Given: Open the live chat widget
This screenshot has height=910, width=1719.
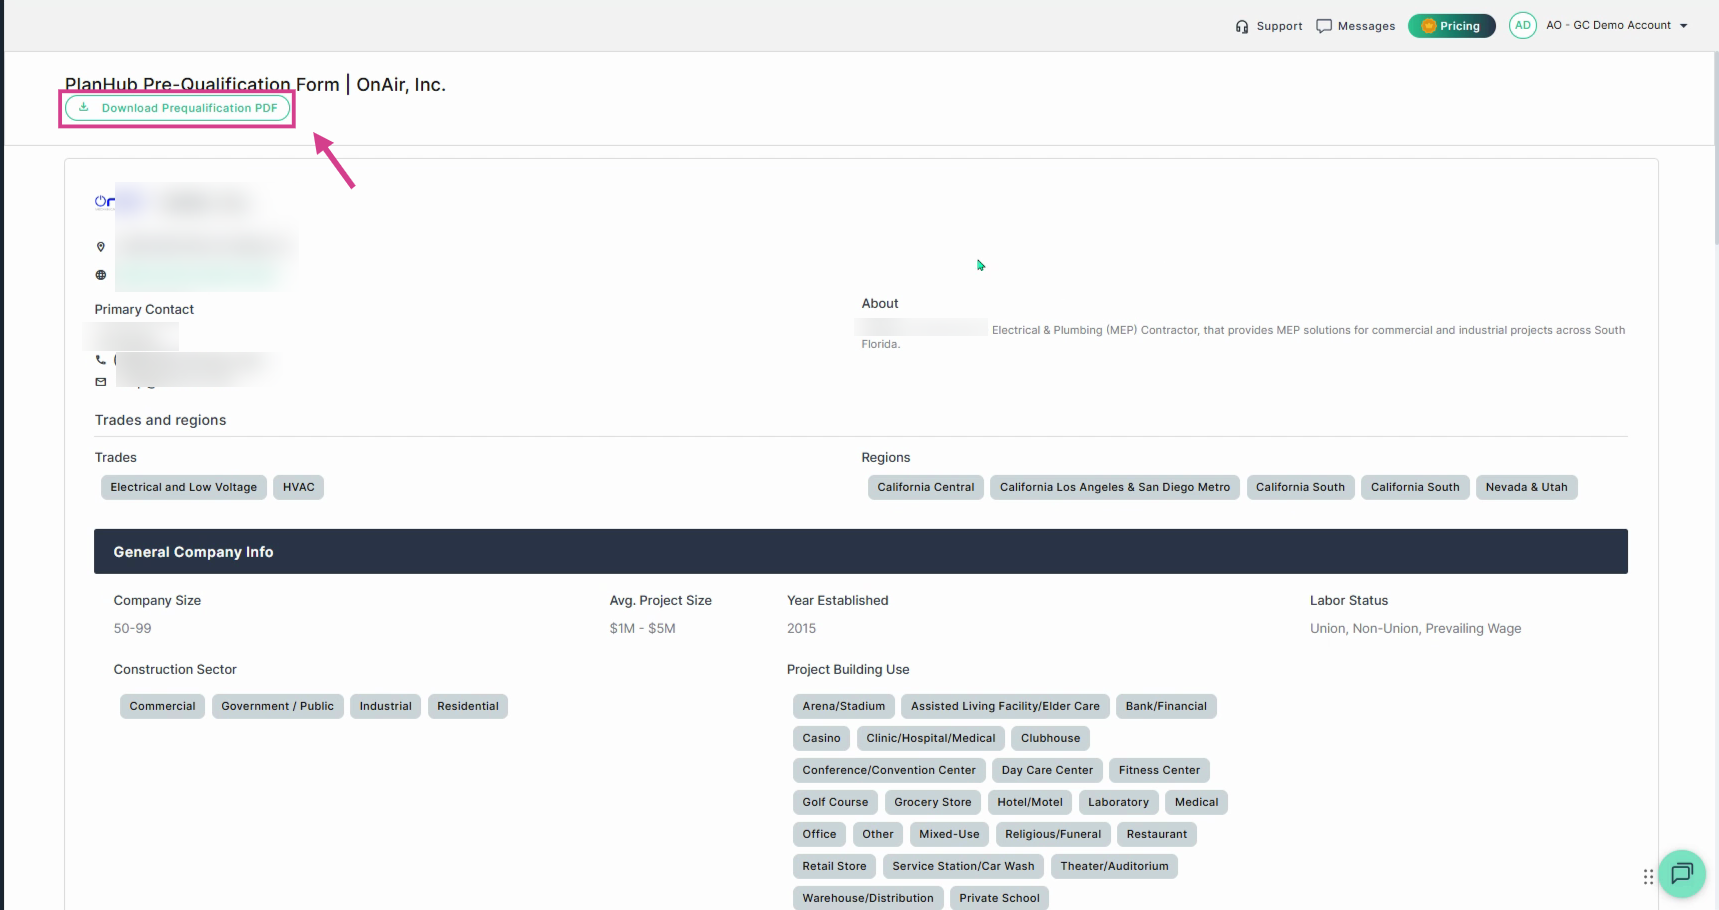Looking at the screenshot, I should point(1682,873).
